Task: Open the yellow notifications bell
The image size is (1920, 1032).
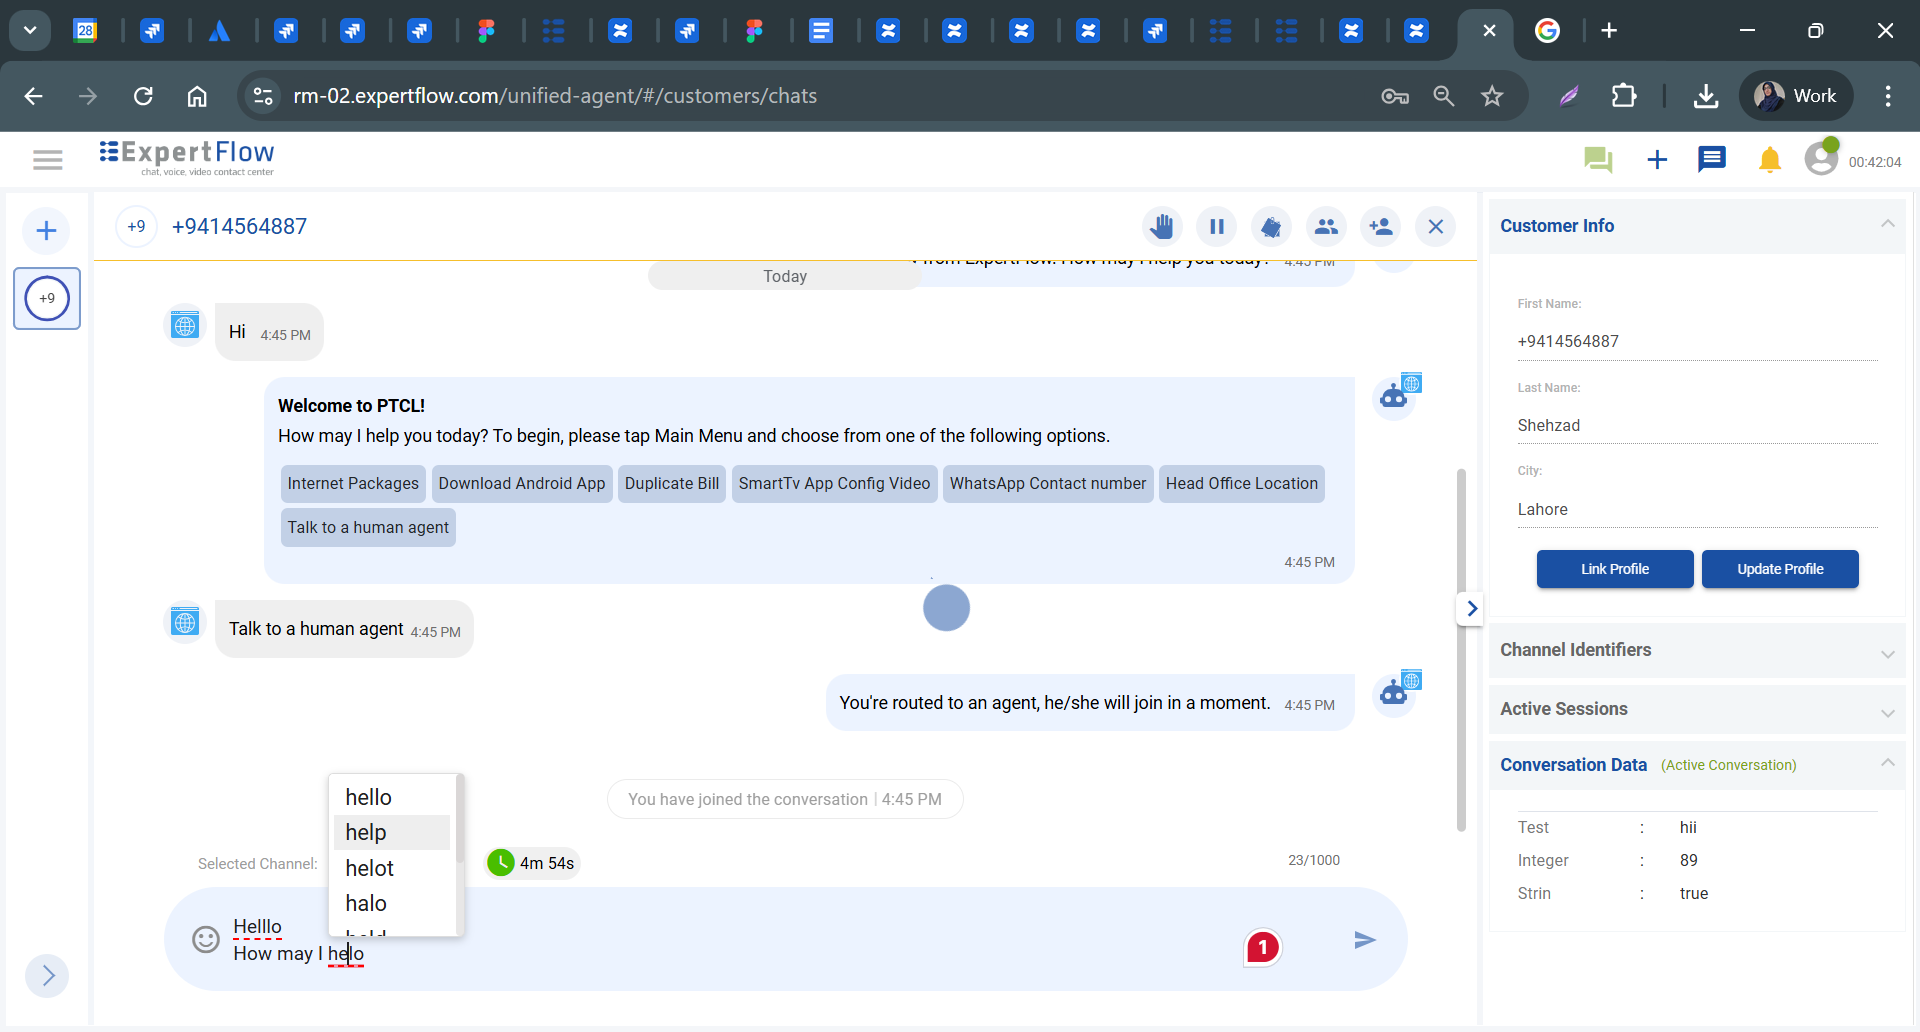Action: [1769, 159]
